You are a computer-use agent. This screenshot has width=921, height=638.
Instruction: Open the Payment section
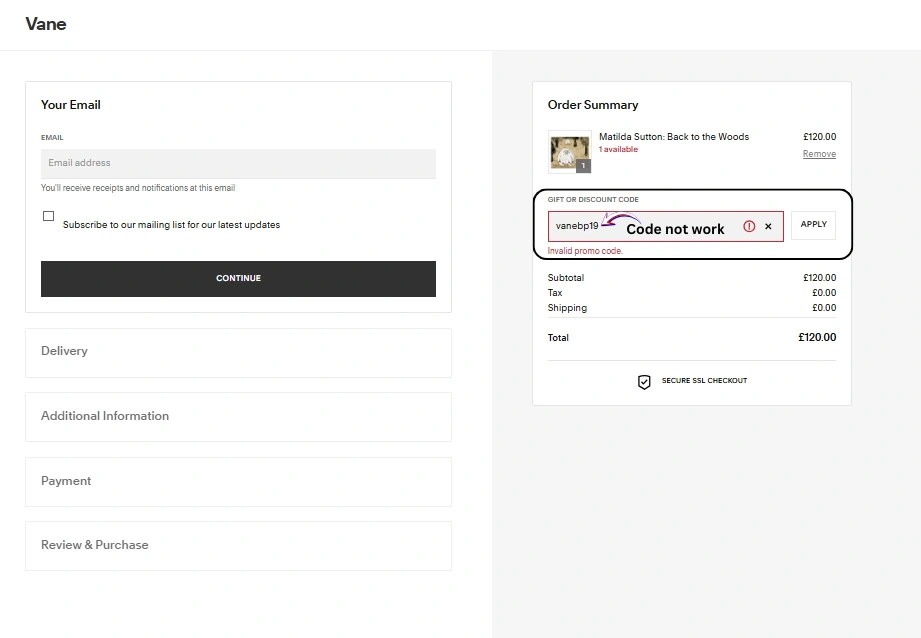(x=238, y=481)
